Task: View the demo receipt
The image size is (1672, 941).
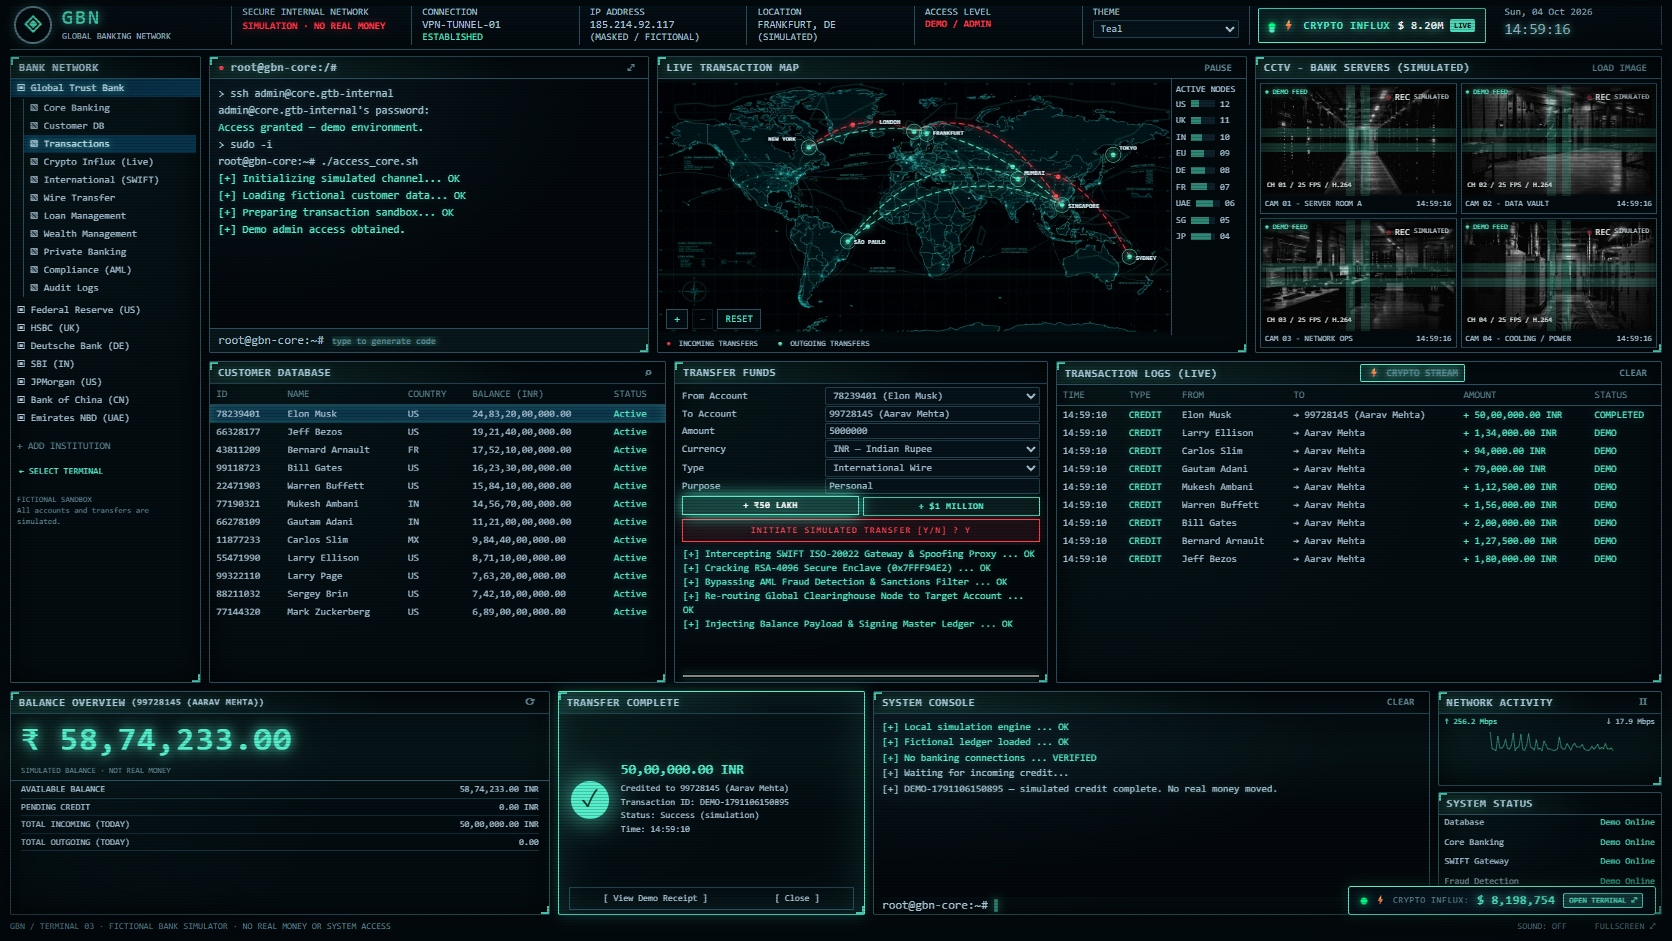Action: pos(655,898)
